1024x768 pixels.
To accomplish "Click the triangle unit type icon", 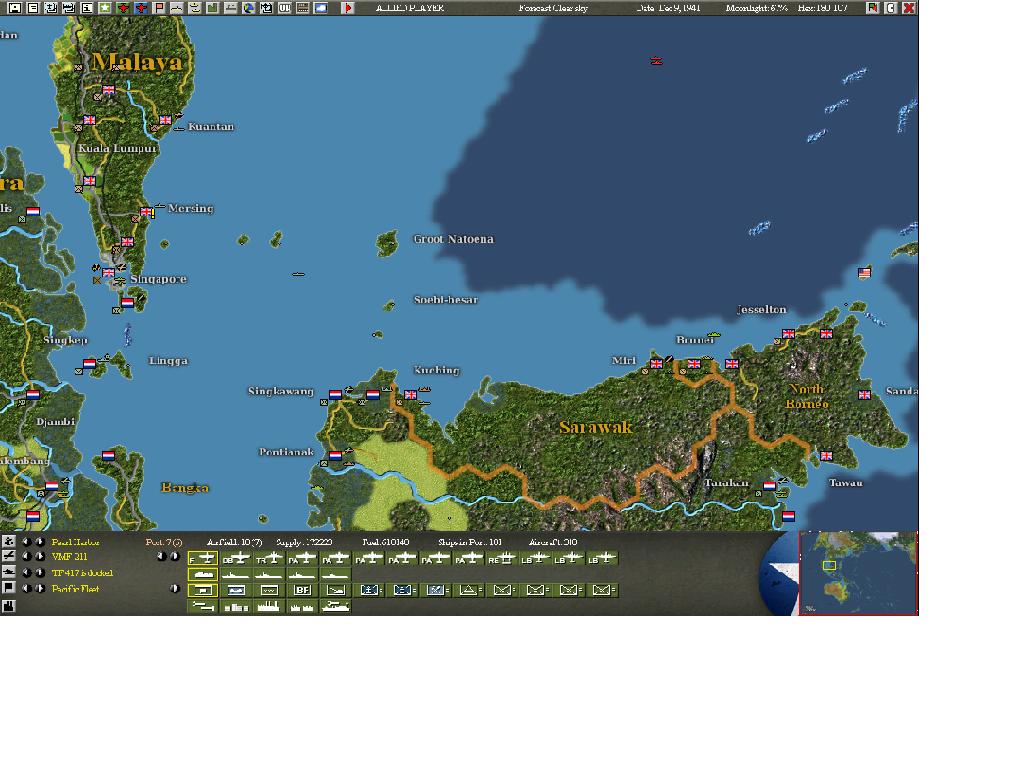I will tap(469, 590).
